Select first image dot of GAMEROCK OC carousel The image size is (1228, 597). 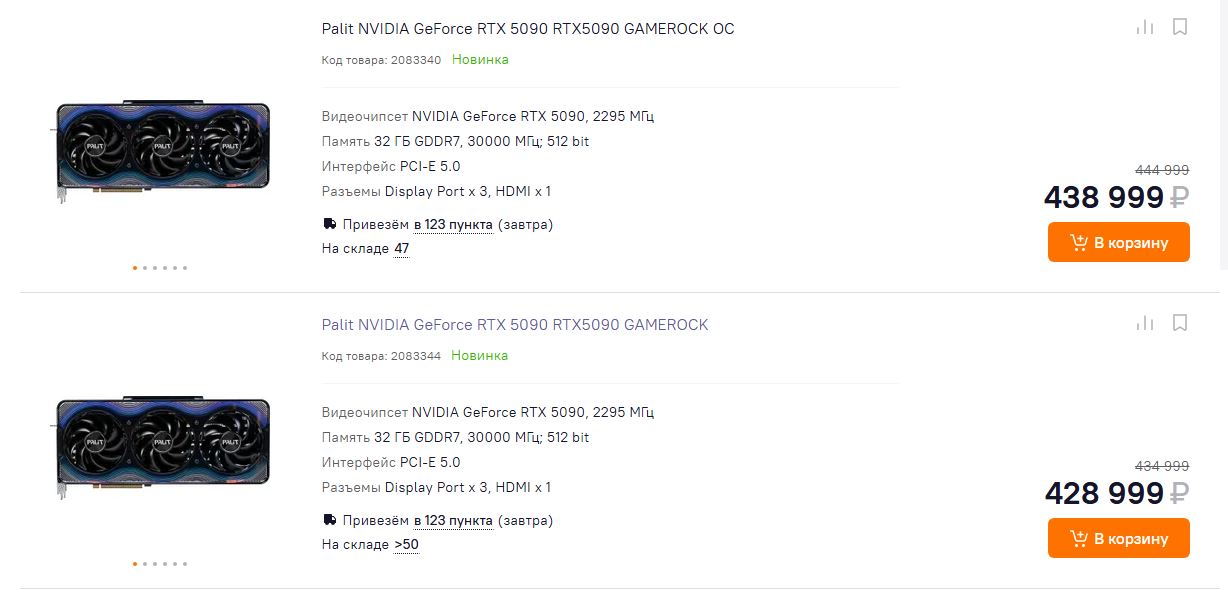(x=135, y=268)
